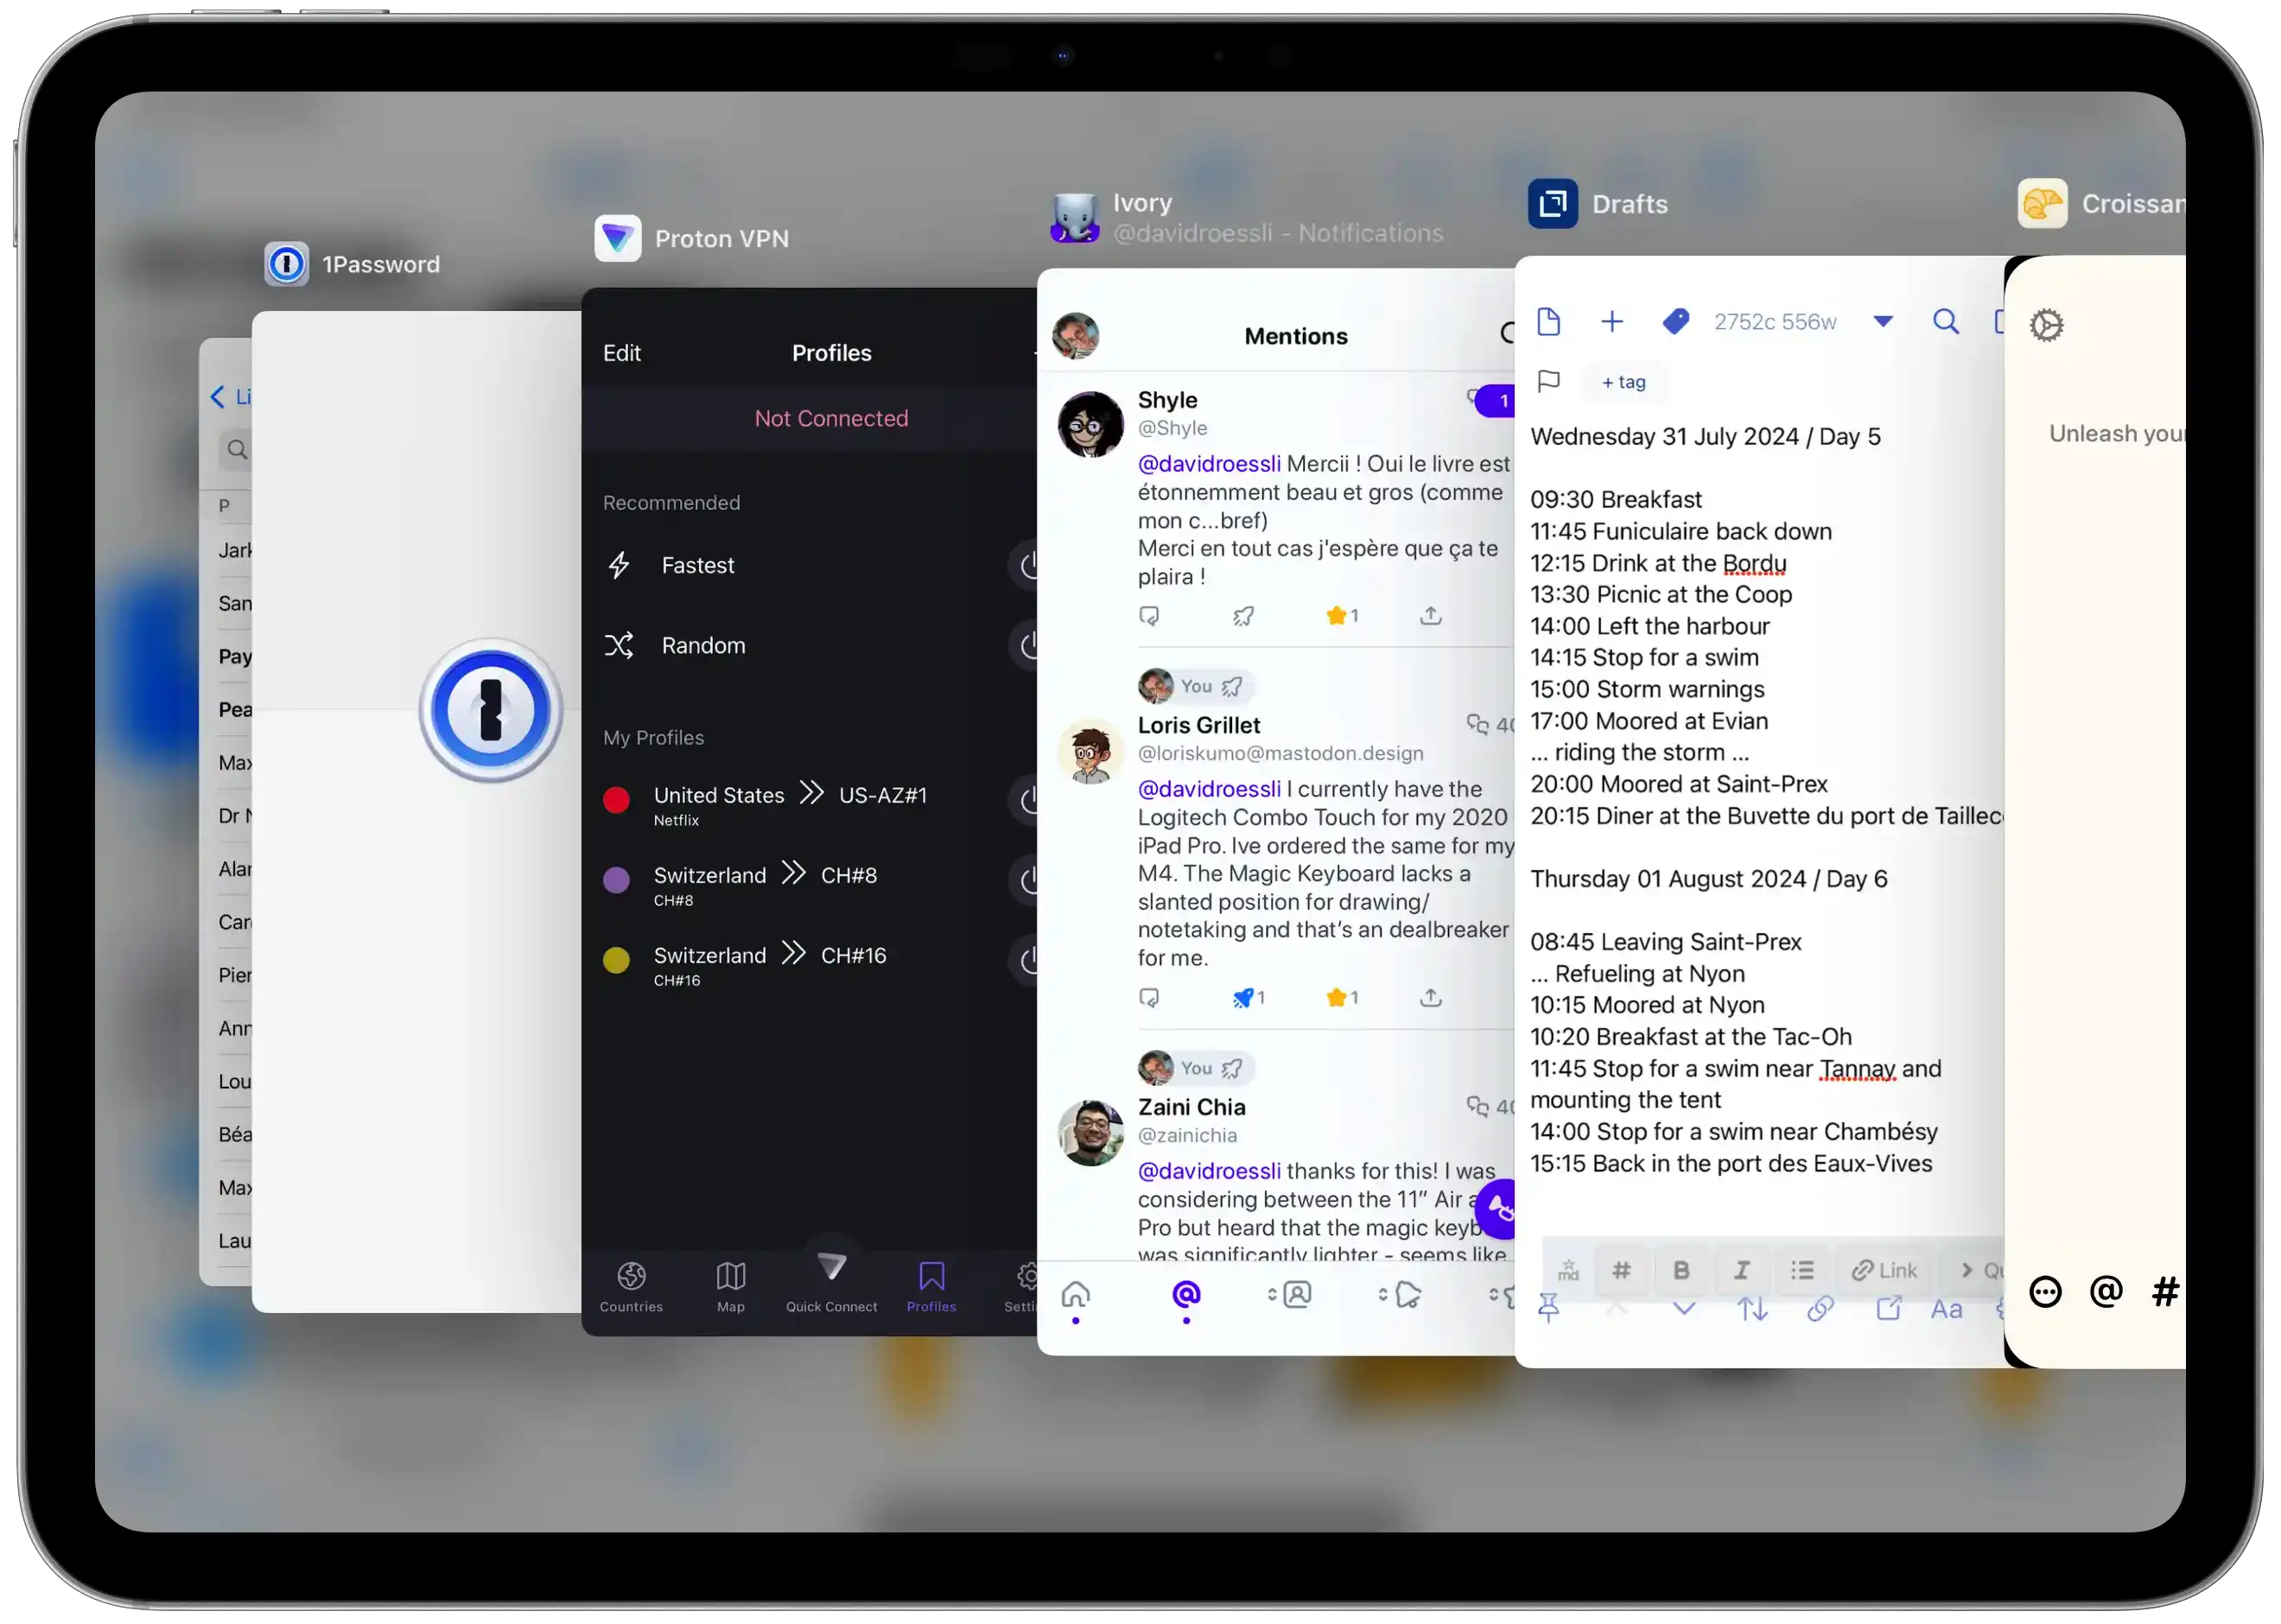Boost Shyle's post in Ivory
The height and width of the screenshot is (1624, 2281).
pos(1243,616)
